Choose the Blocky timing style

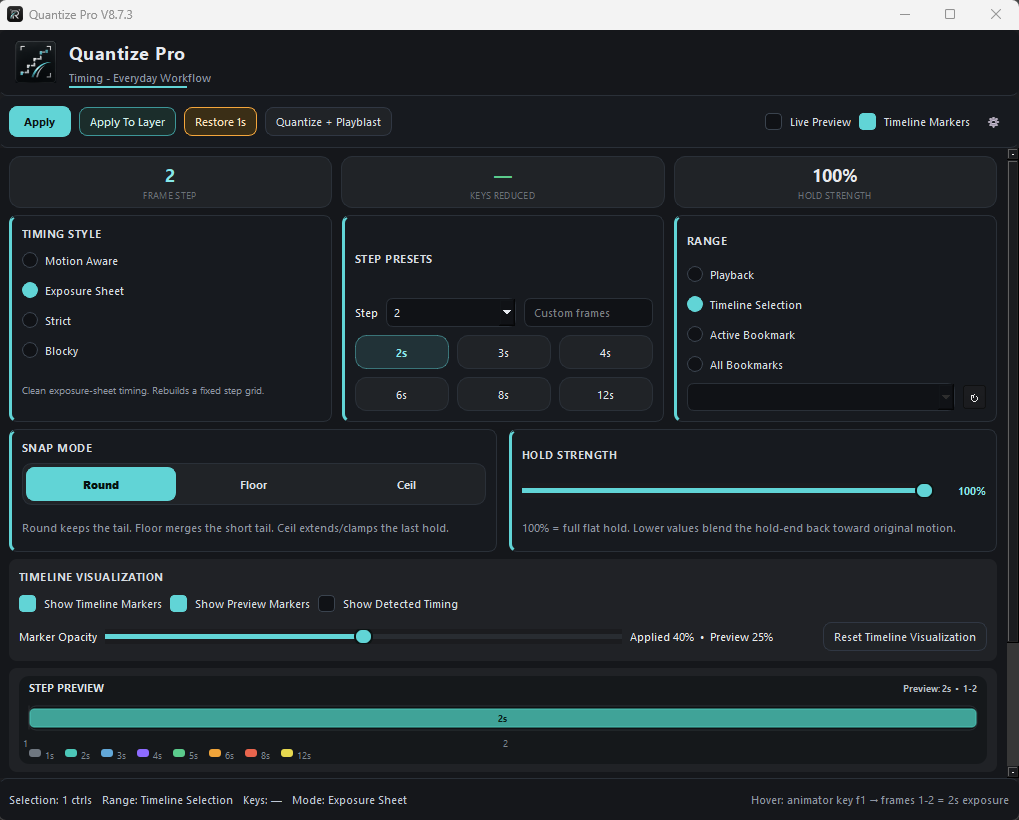(x=30, y=350)
